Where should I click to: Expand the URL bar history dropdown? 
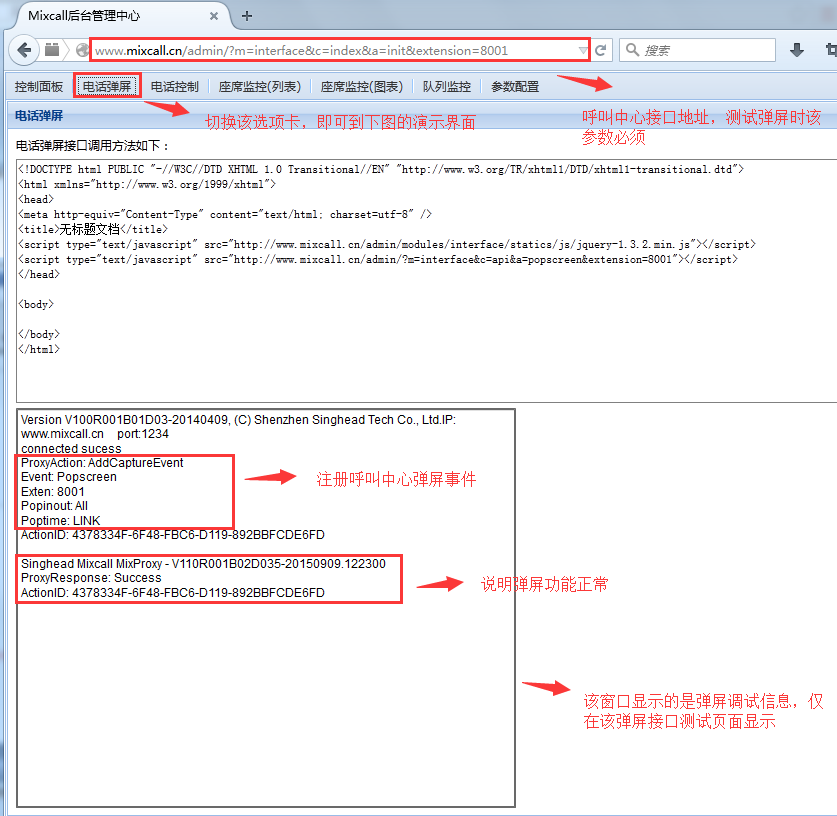coord(583,50)
